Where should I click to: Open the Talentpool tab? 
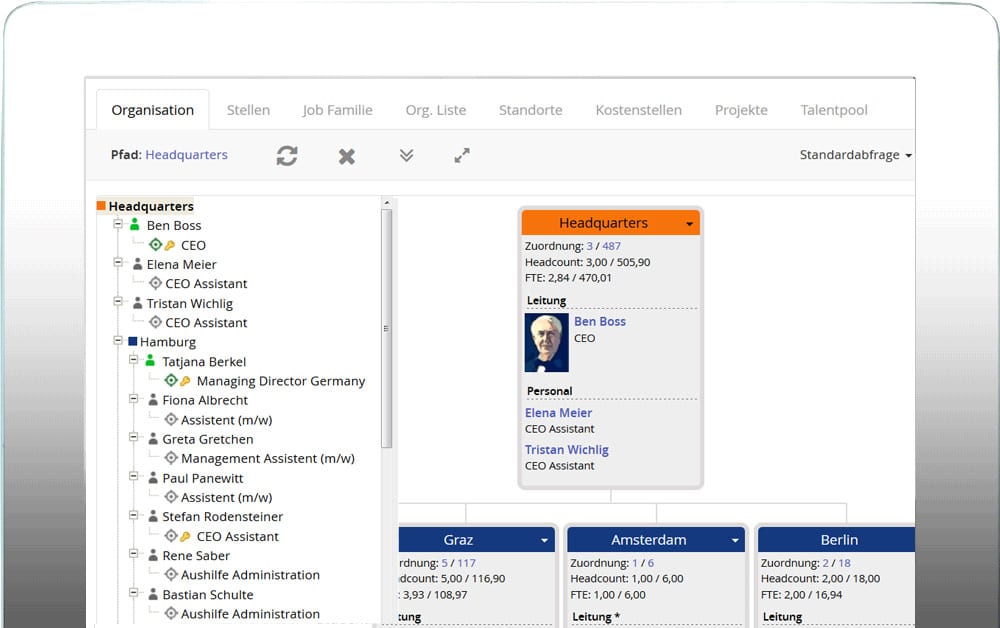(834, 110)
